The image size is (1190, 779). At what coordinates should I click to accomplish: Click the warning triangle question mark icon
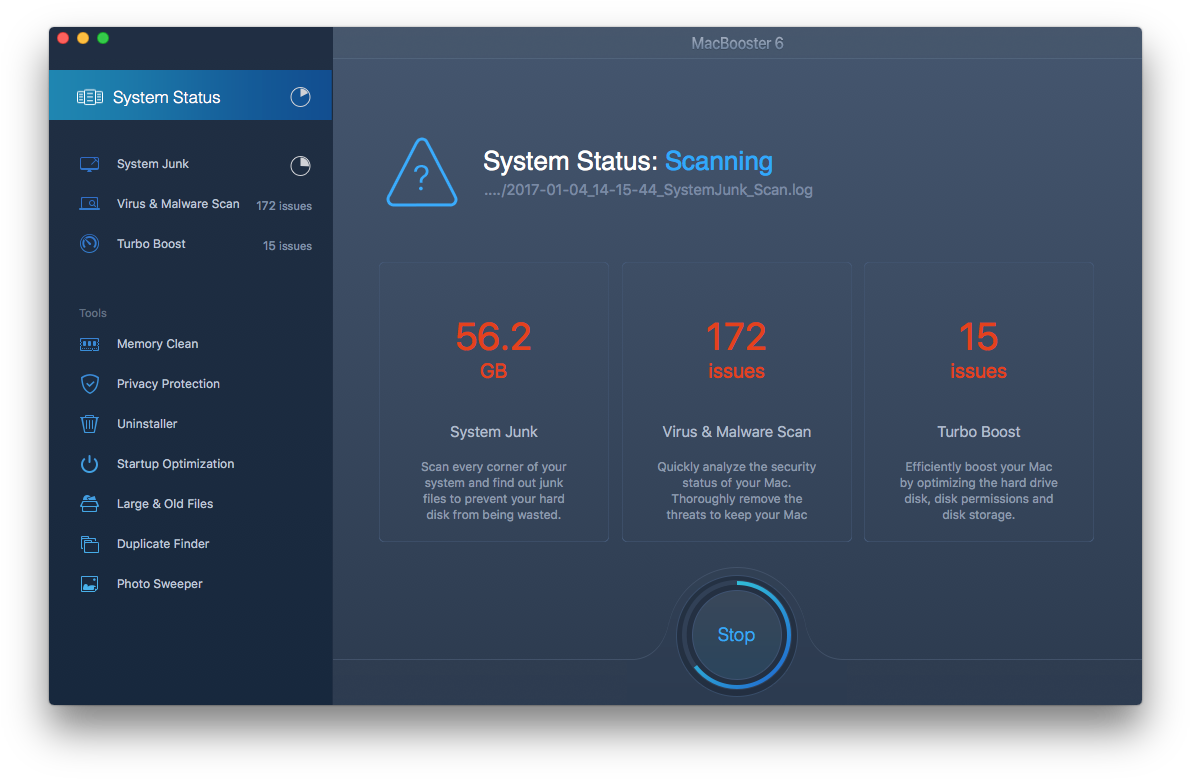point(422,173)
